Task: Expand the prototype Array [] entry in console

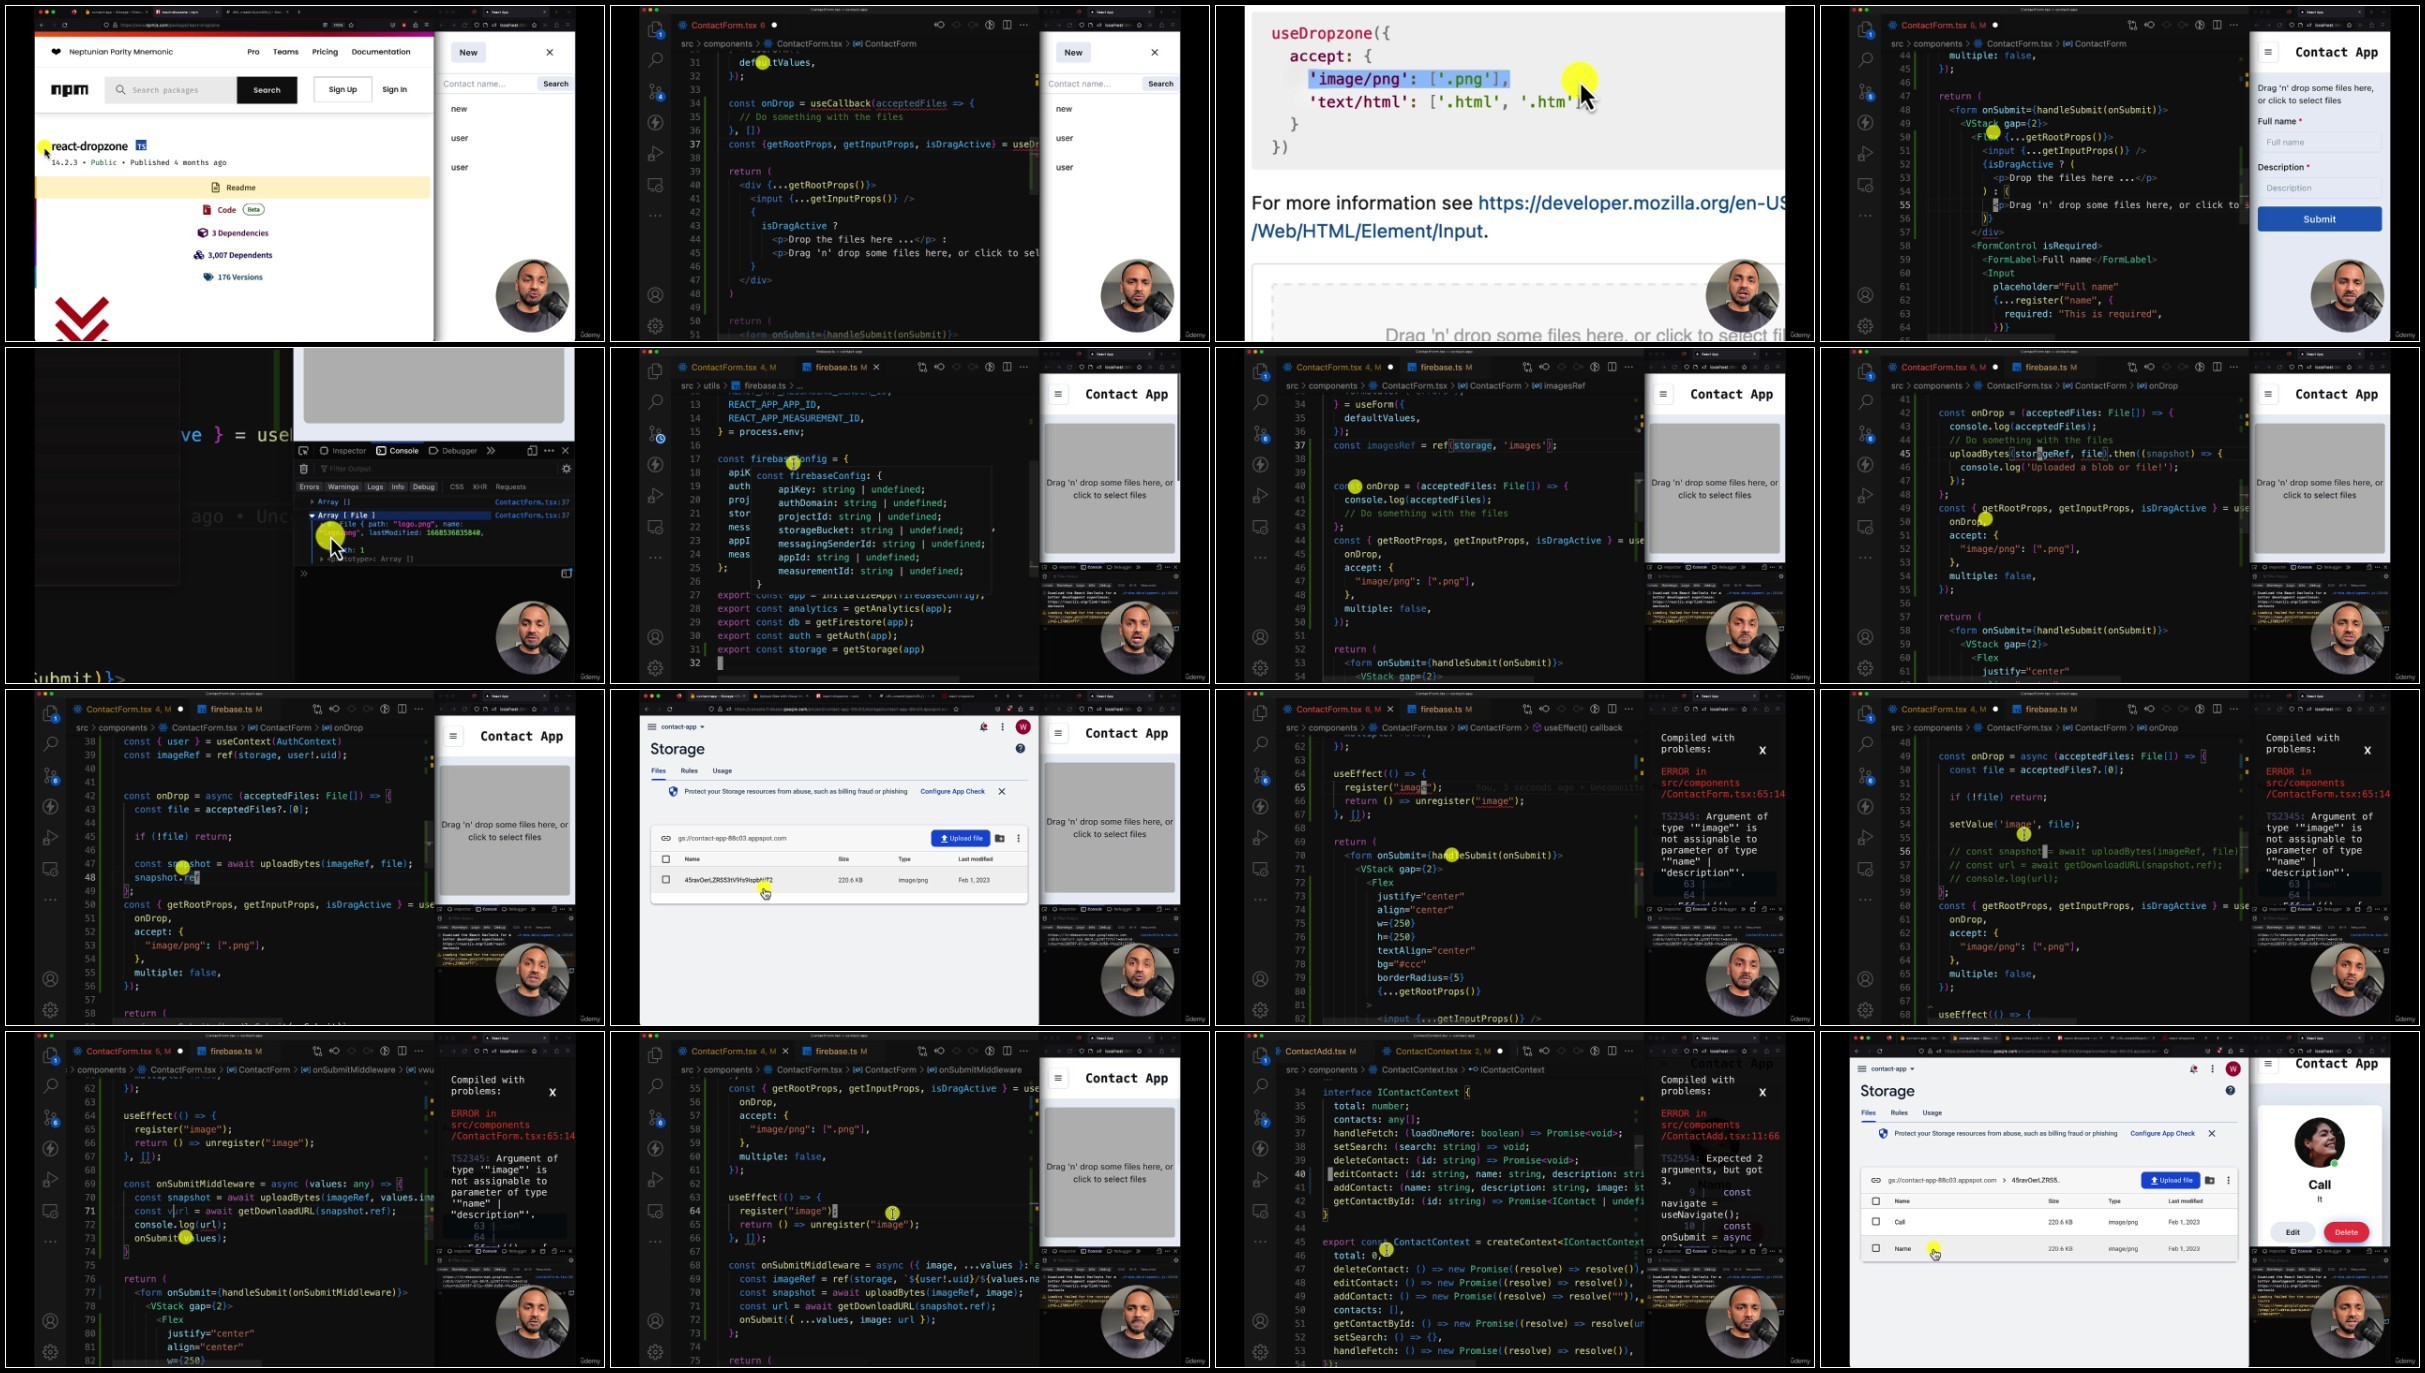Action: pyautogui.click(x=322, y=559)
